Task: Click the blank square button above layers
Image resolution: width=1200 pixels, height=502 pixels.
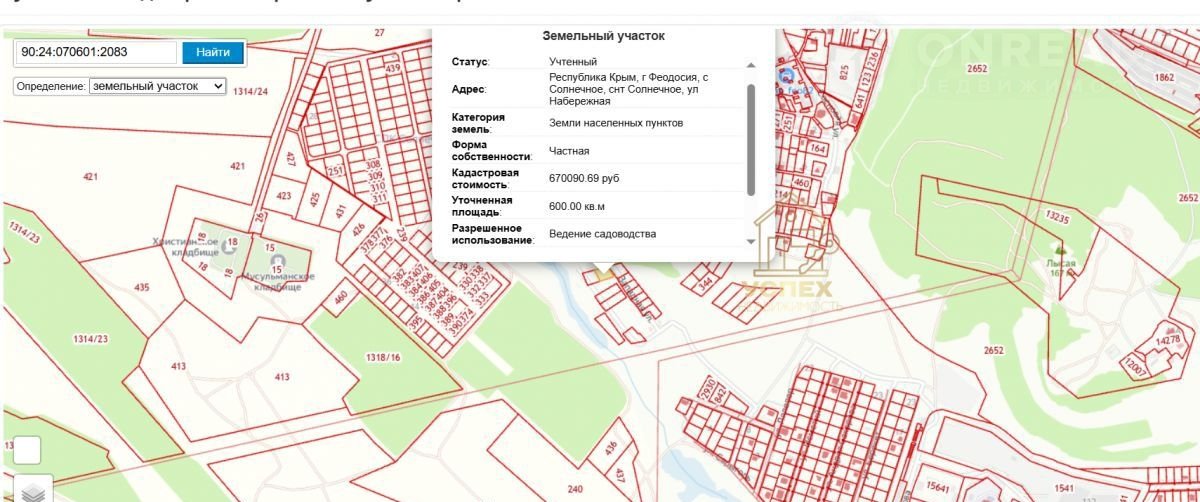Action: [27, 451]
